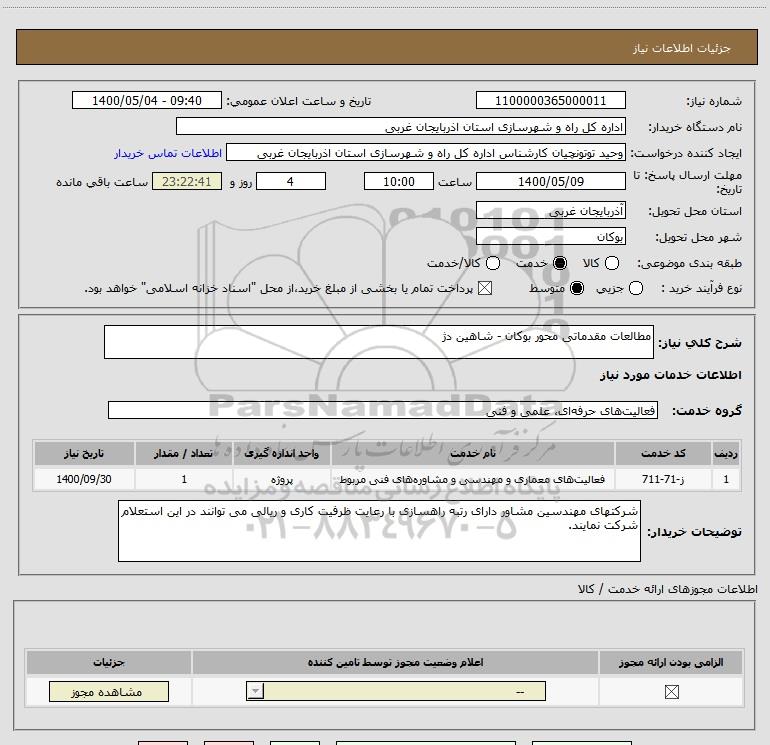Viewport: 770px width, 745px height.
Task: Click delivery province field آذربایجان غربی
Action: coord(550,210)
